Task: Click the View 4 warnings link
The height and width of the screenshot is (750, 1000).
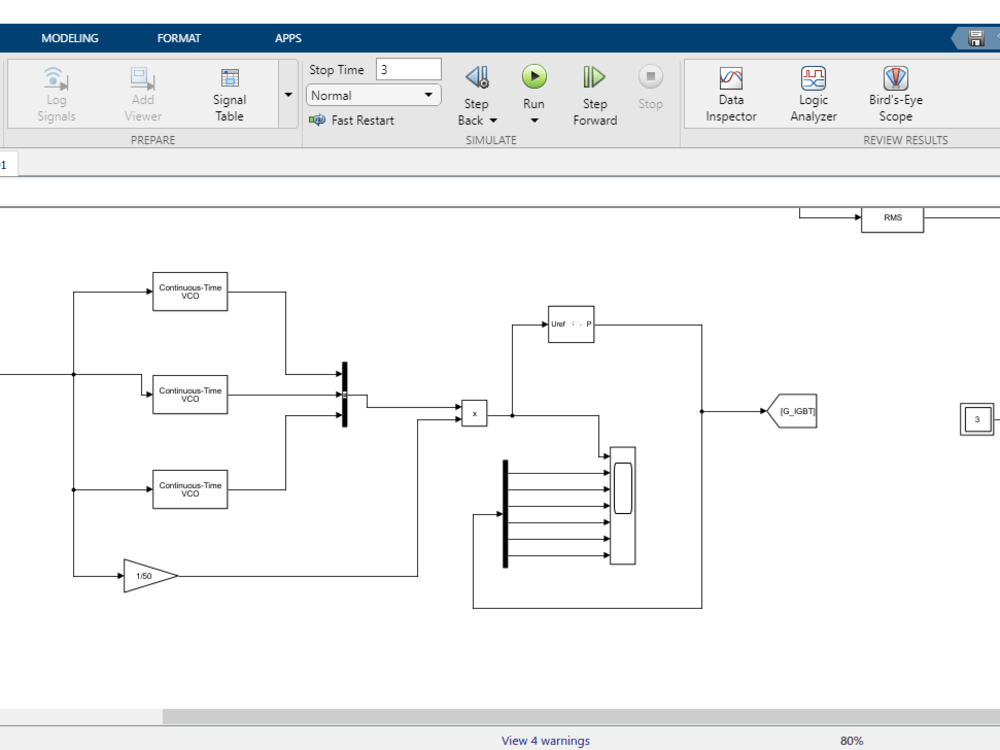Action: pyautogui.click(x=543, y=740)
